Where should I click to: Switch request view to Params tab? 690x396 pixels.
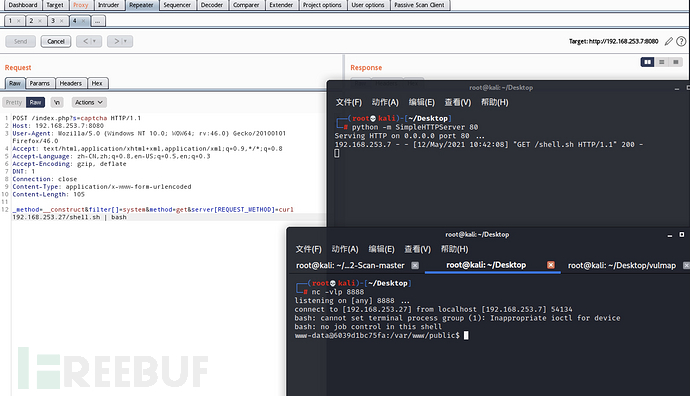[x=40, y=83]
